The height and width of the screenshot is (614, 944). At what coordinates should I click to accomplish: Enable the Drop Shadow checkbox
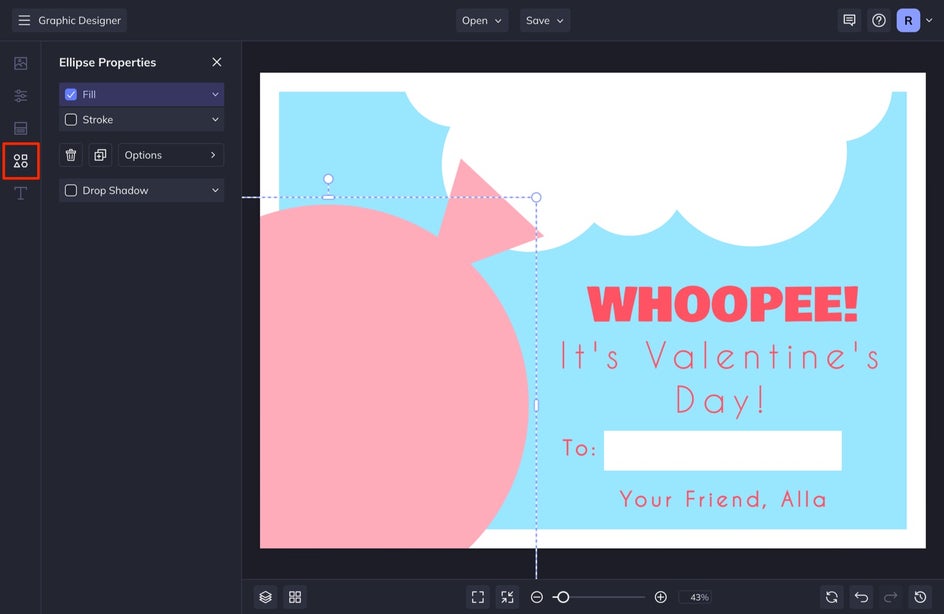tap(71, 190)
